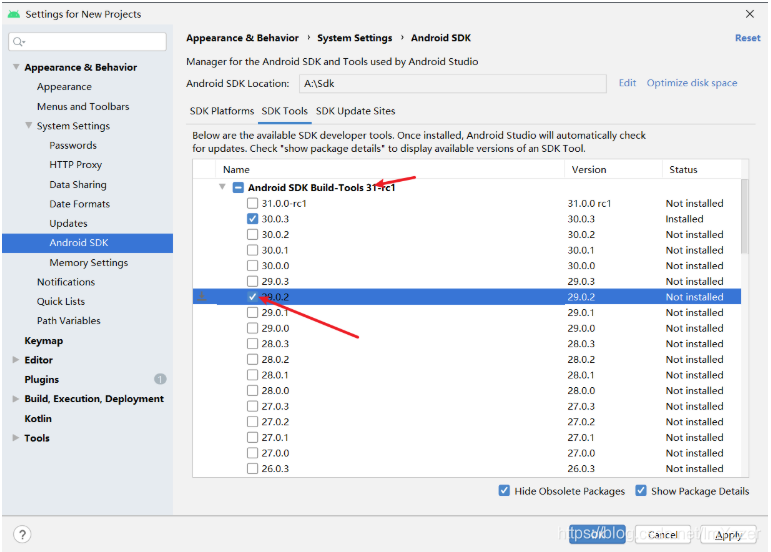This screenshot has width=771, height=552.
Task: Uncheck the 30.0.3 build tools checkbox
Action: [252, 219]
